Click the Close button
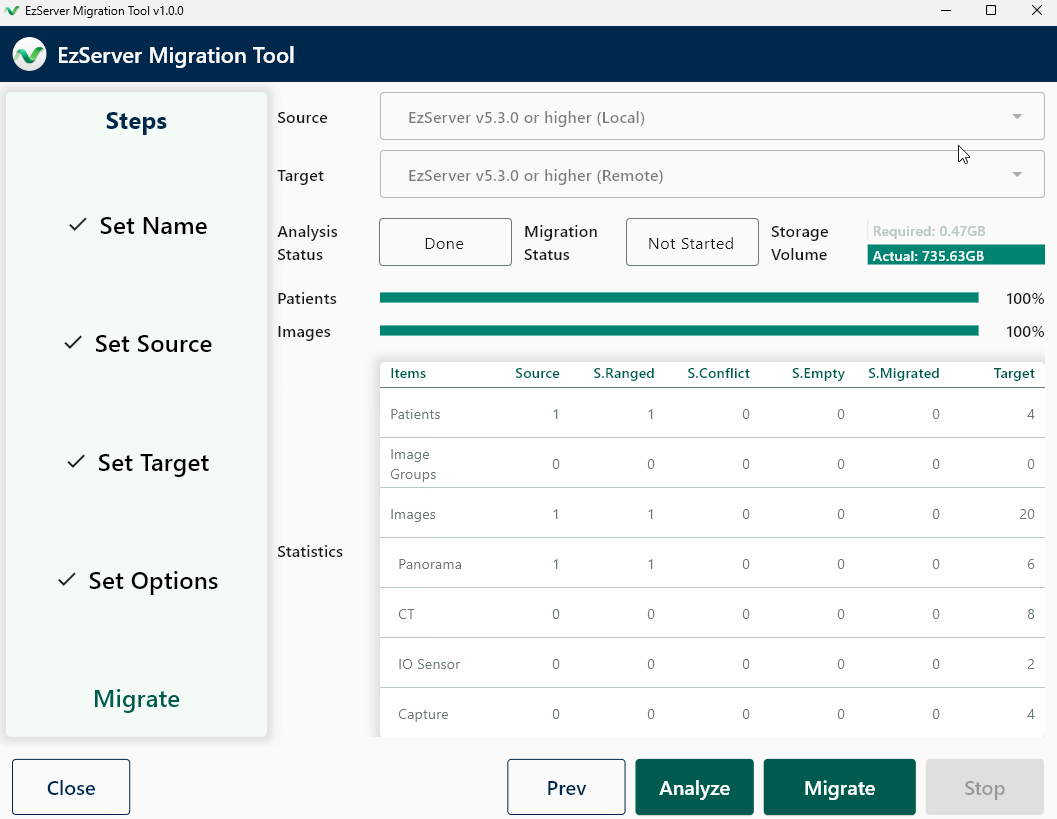1057x819 pixels. pyautogui.click(x=71, y=787)
